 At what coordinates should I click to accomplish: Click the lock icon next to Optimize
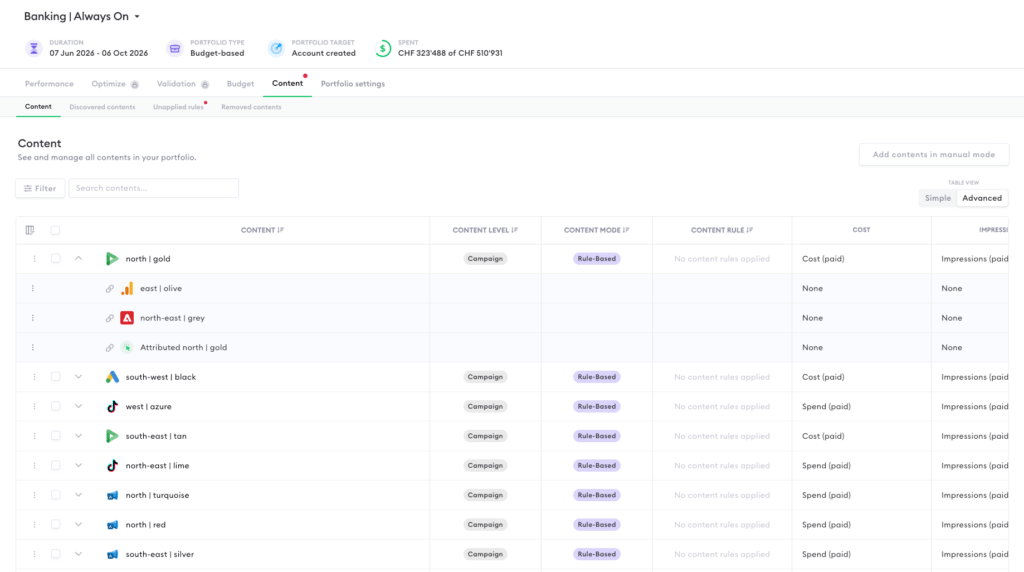pos(135,84)
